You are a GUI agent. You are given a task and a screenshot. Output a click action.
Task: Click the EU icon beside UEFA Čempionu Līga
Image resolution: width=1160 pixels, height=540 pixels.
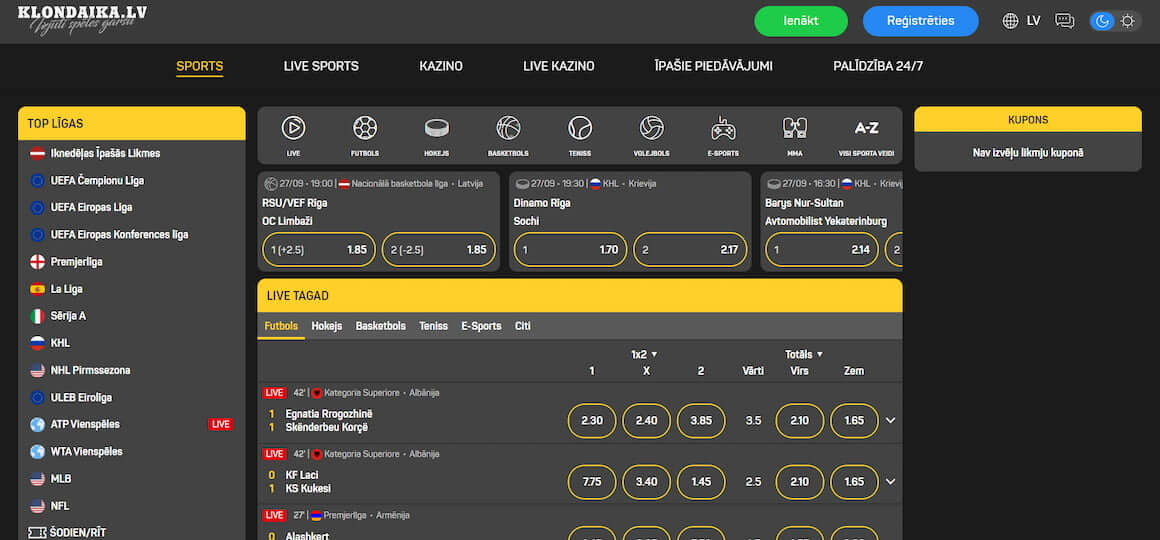[x=38, y=180]
